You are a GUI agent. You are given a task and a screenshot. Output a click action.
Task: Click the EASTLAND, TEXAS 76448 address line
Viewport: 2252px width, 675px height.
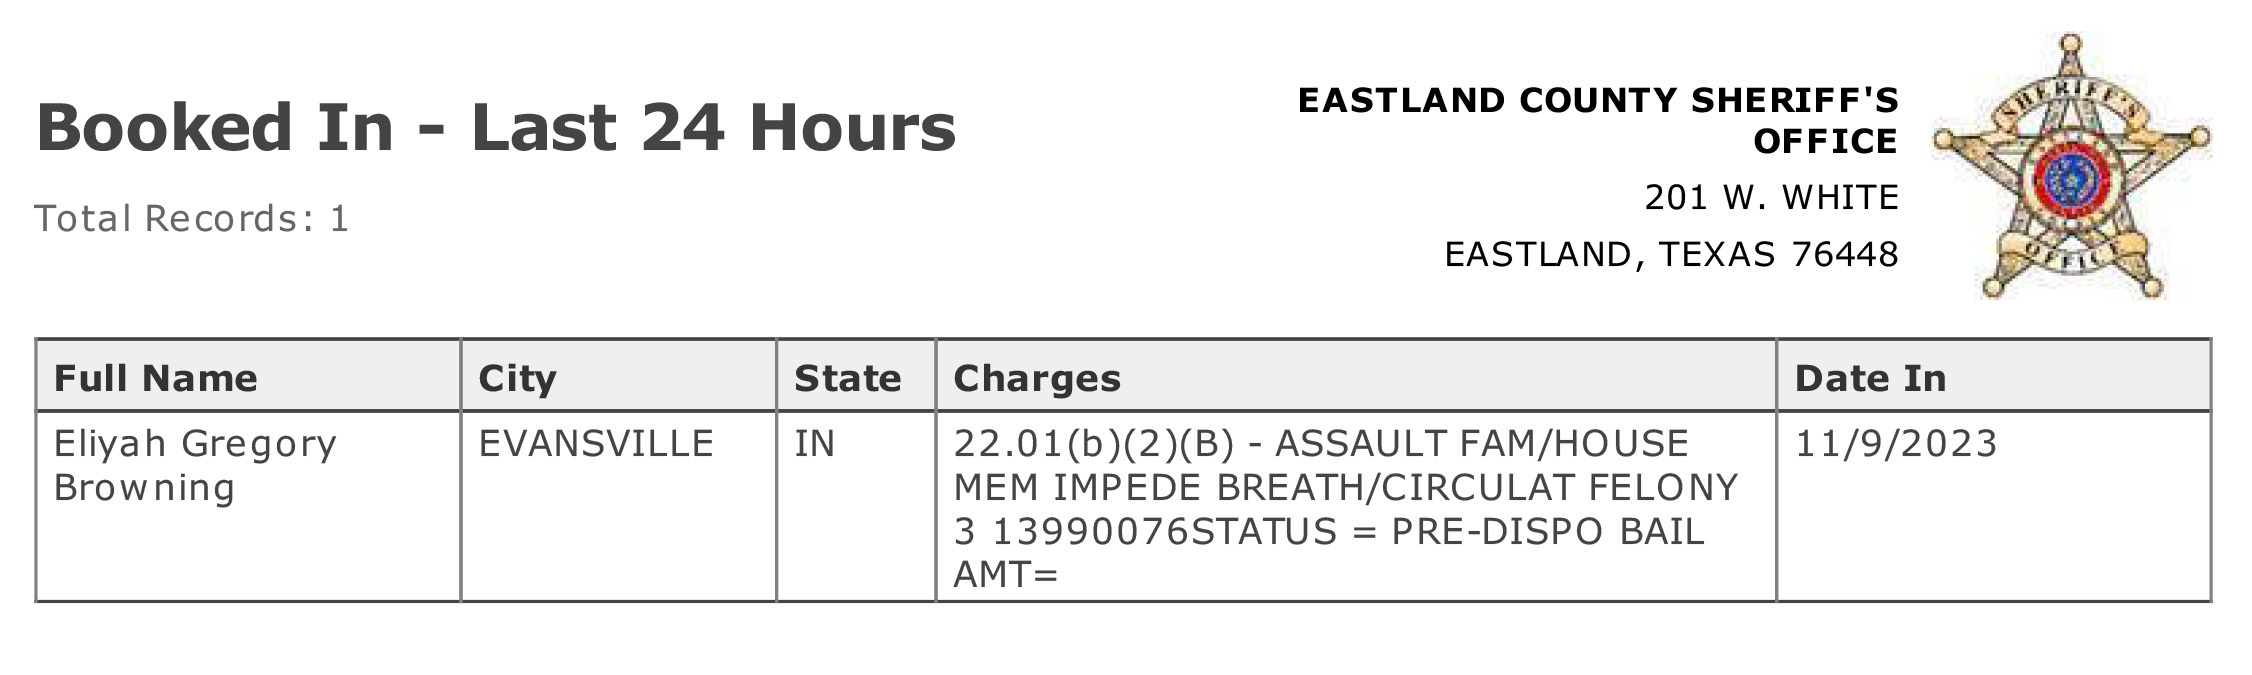pos(1671,254)
